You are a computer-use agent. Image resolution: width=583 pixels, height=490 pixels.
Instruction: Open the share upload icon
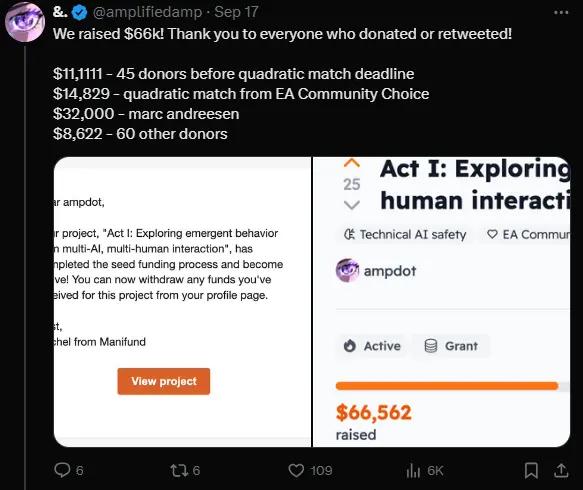tap(561, 470)
